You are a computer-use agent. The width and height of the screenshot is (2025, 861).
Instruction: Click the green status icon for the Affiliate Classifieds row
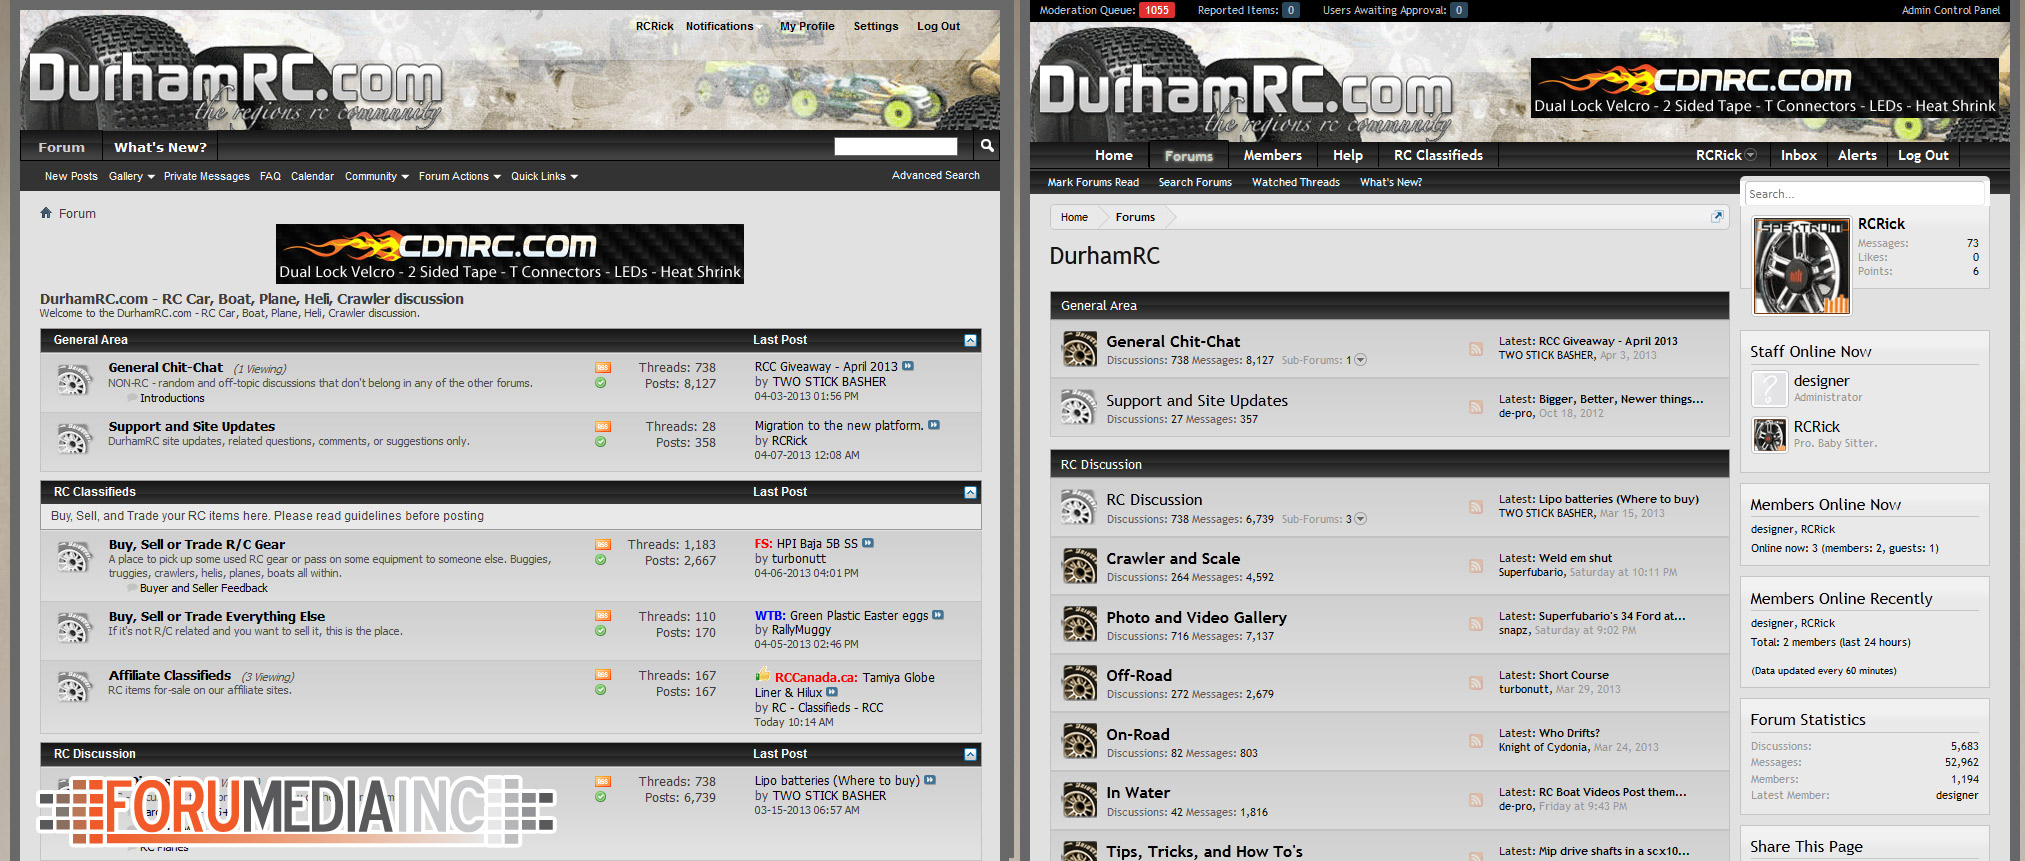tap(601, 690)
